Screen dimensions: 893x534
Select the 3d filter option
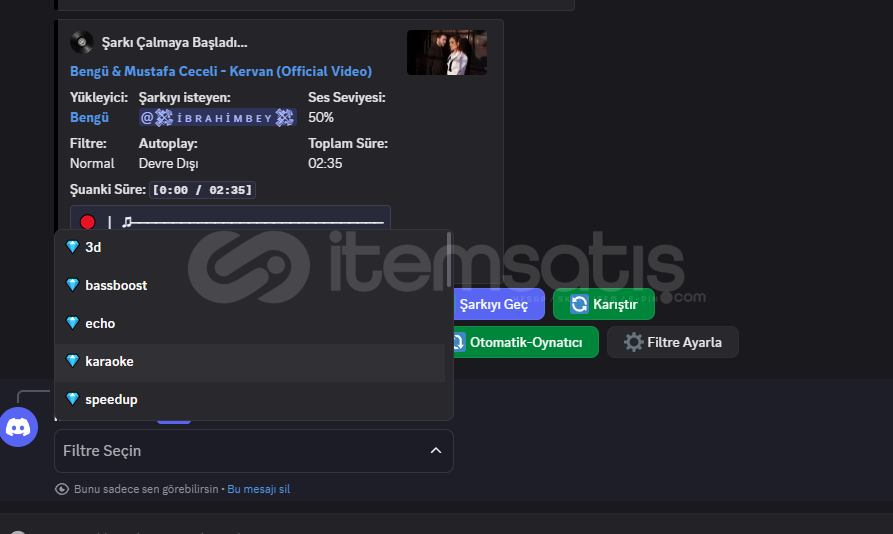tap(249, 247)
